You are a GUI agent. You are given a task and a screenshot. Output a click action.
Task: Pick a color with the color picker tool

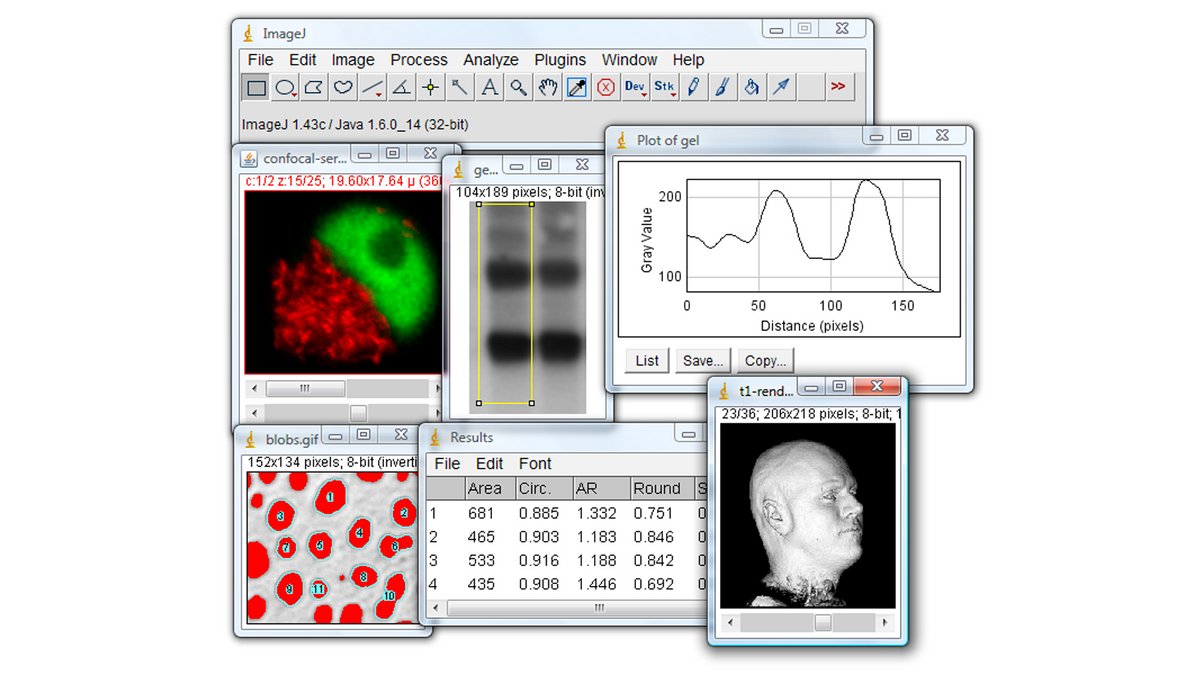pos(576,88)
